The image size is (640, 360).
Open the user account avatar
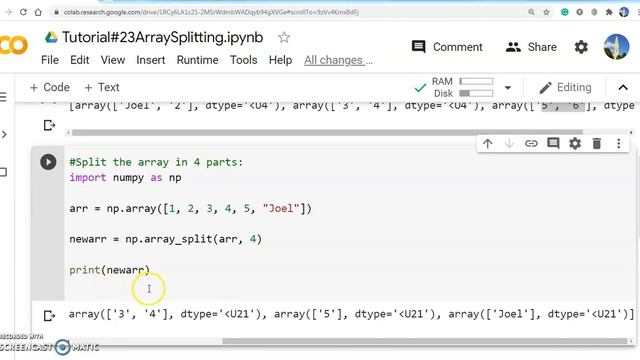tap(616, 47)
